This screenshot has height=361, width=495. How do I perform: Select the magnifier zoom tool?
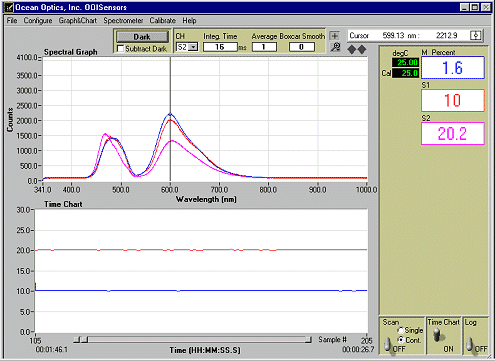click(x=335, y=47)
